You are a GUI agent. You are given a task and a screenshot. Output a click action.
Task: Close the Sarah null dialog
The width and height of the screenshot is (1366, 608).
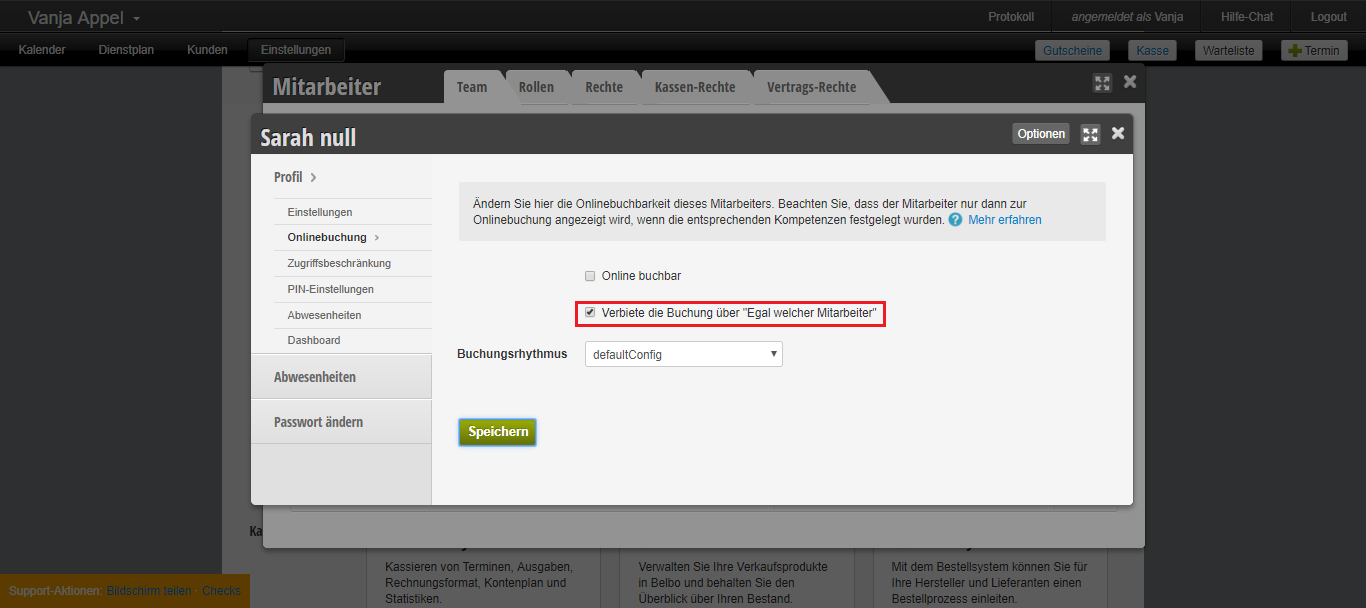[x=1118, y=133]
